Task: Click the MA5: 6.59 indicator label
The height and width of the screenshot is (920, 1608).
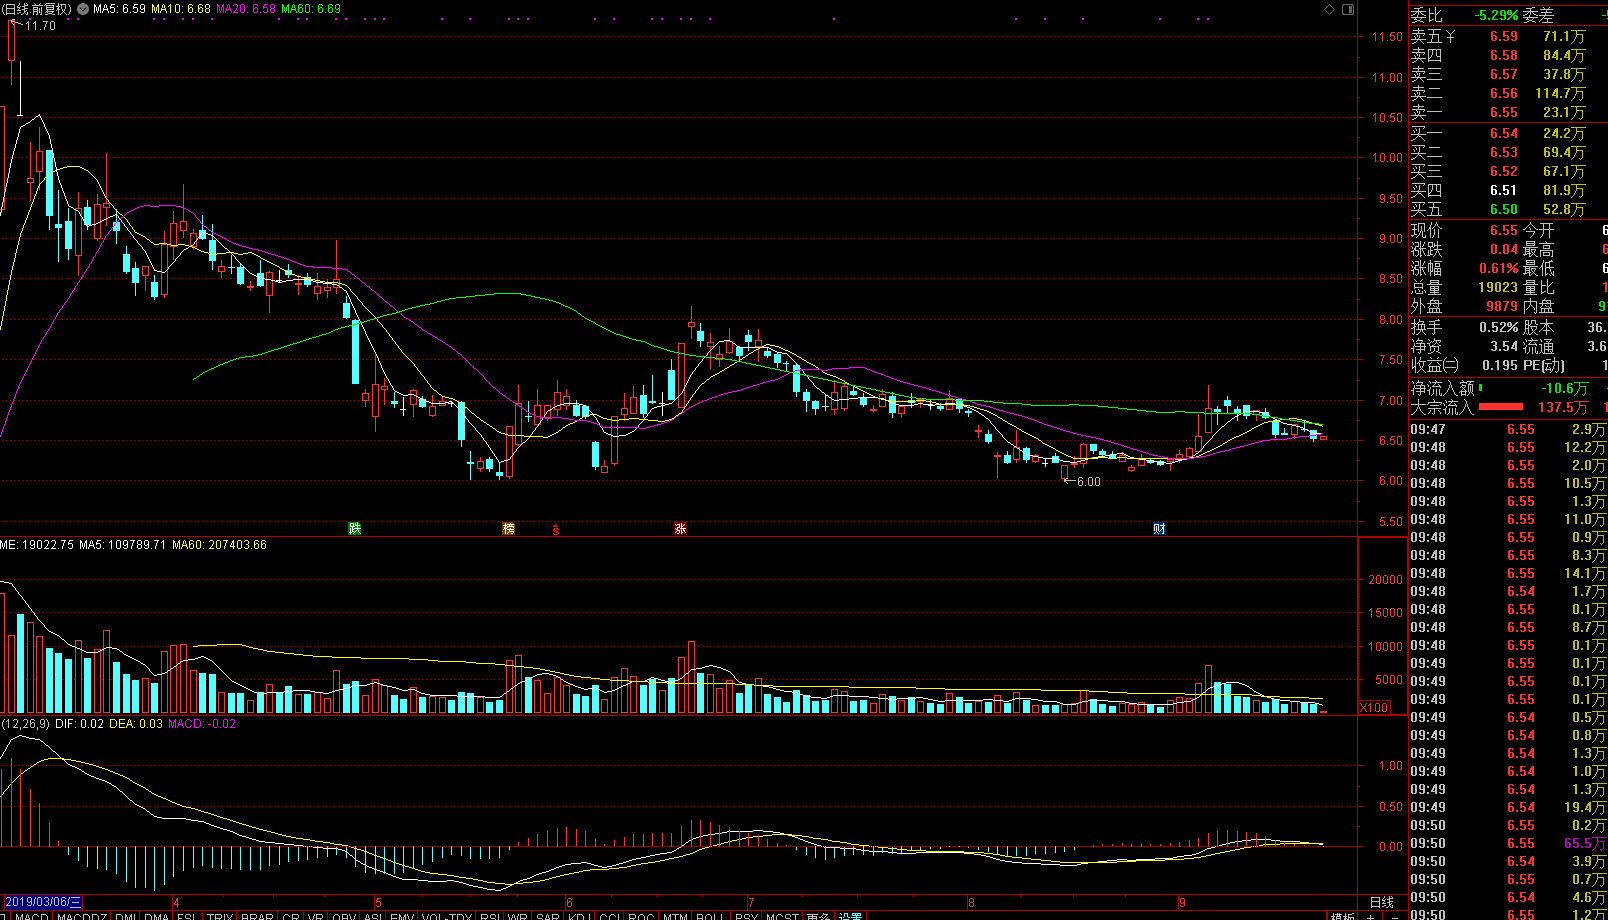Action: coord(119,9)
